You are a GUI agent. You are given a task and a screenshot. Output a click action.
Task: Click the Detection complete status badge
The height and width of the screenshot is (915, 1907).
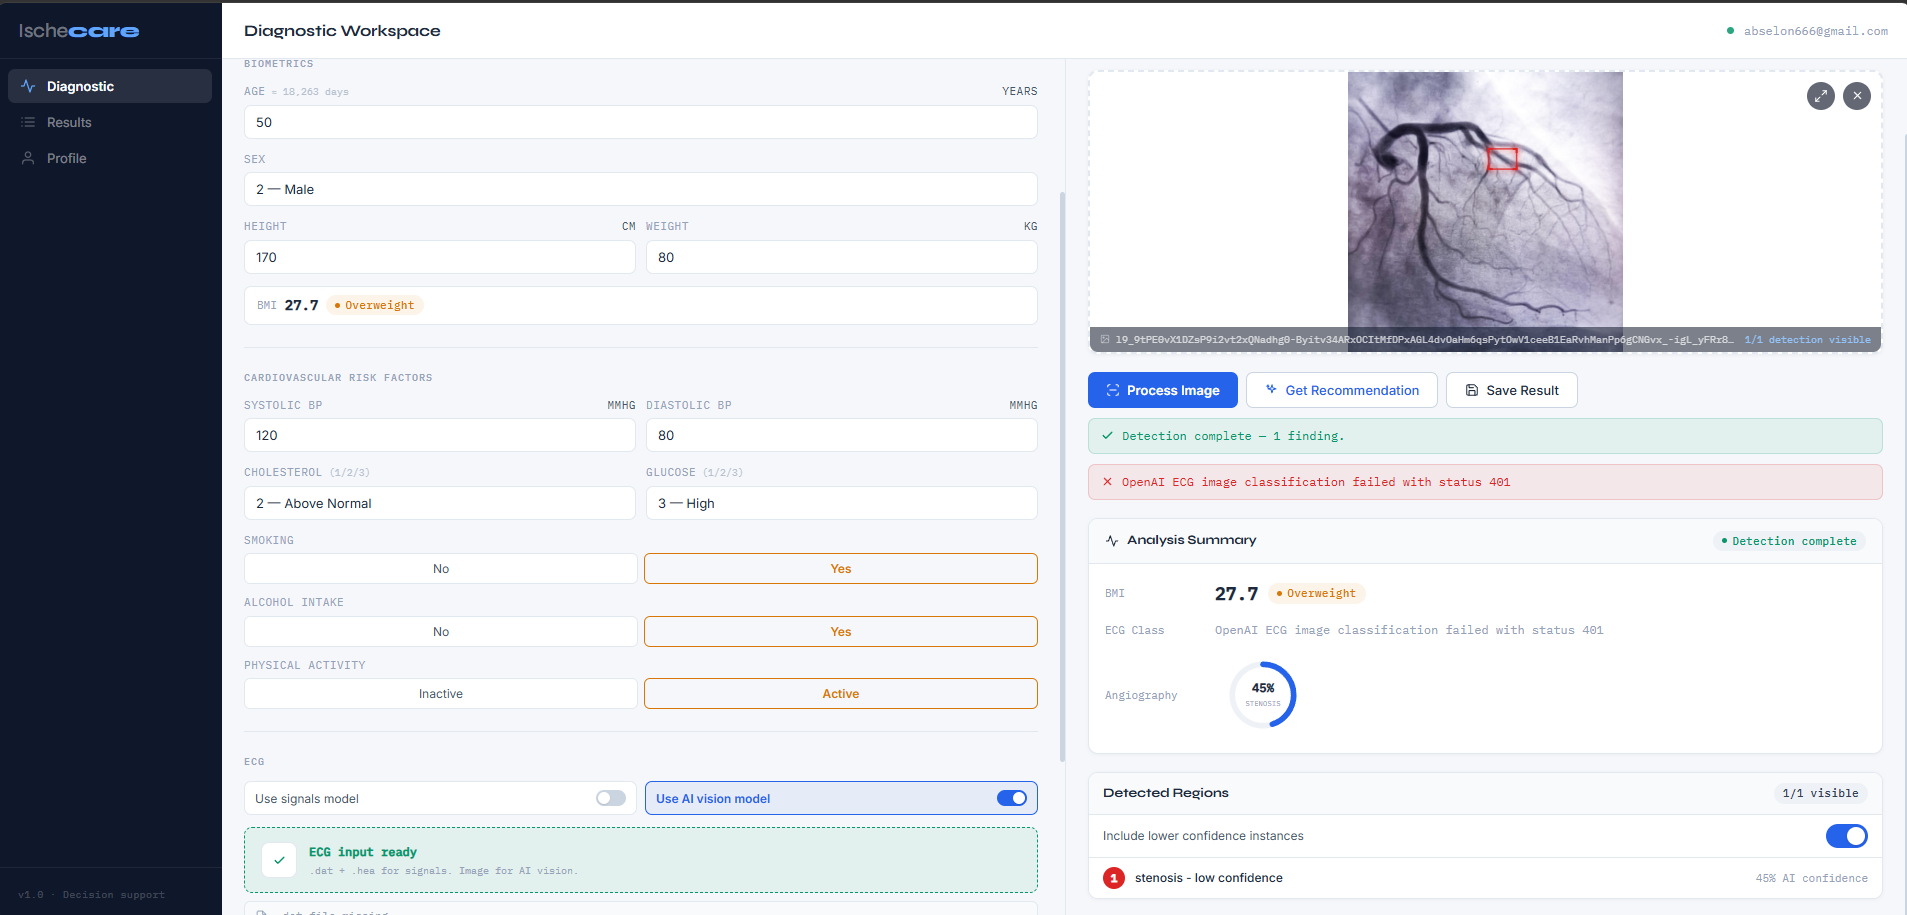(x=1789, y=541)
